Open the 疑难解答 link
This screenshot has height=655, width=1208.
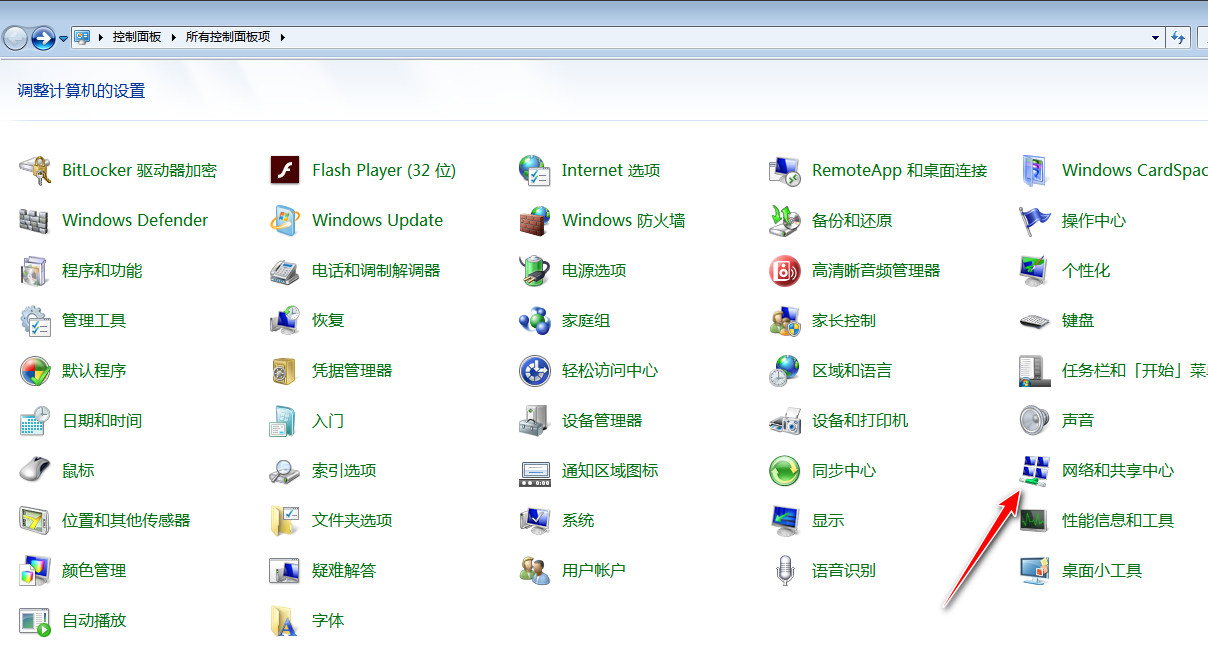tap(344, 571)
